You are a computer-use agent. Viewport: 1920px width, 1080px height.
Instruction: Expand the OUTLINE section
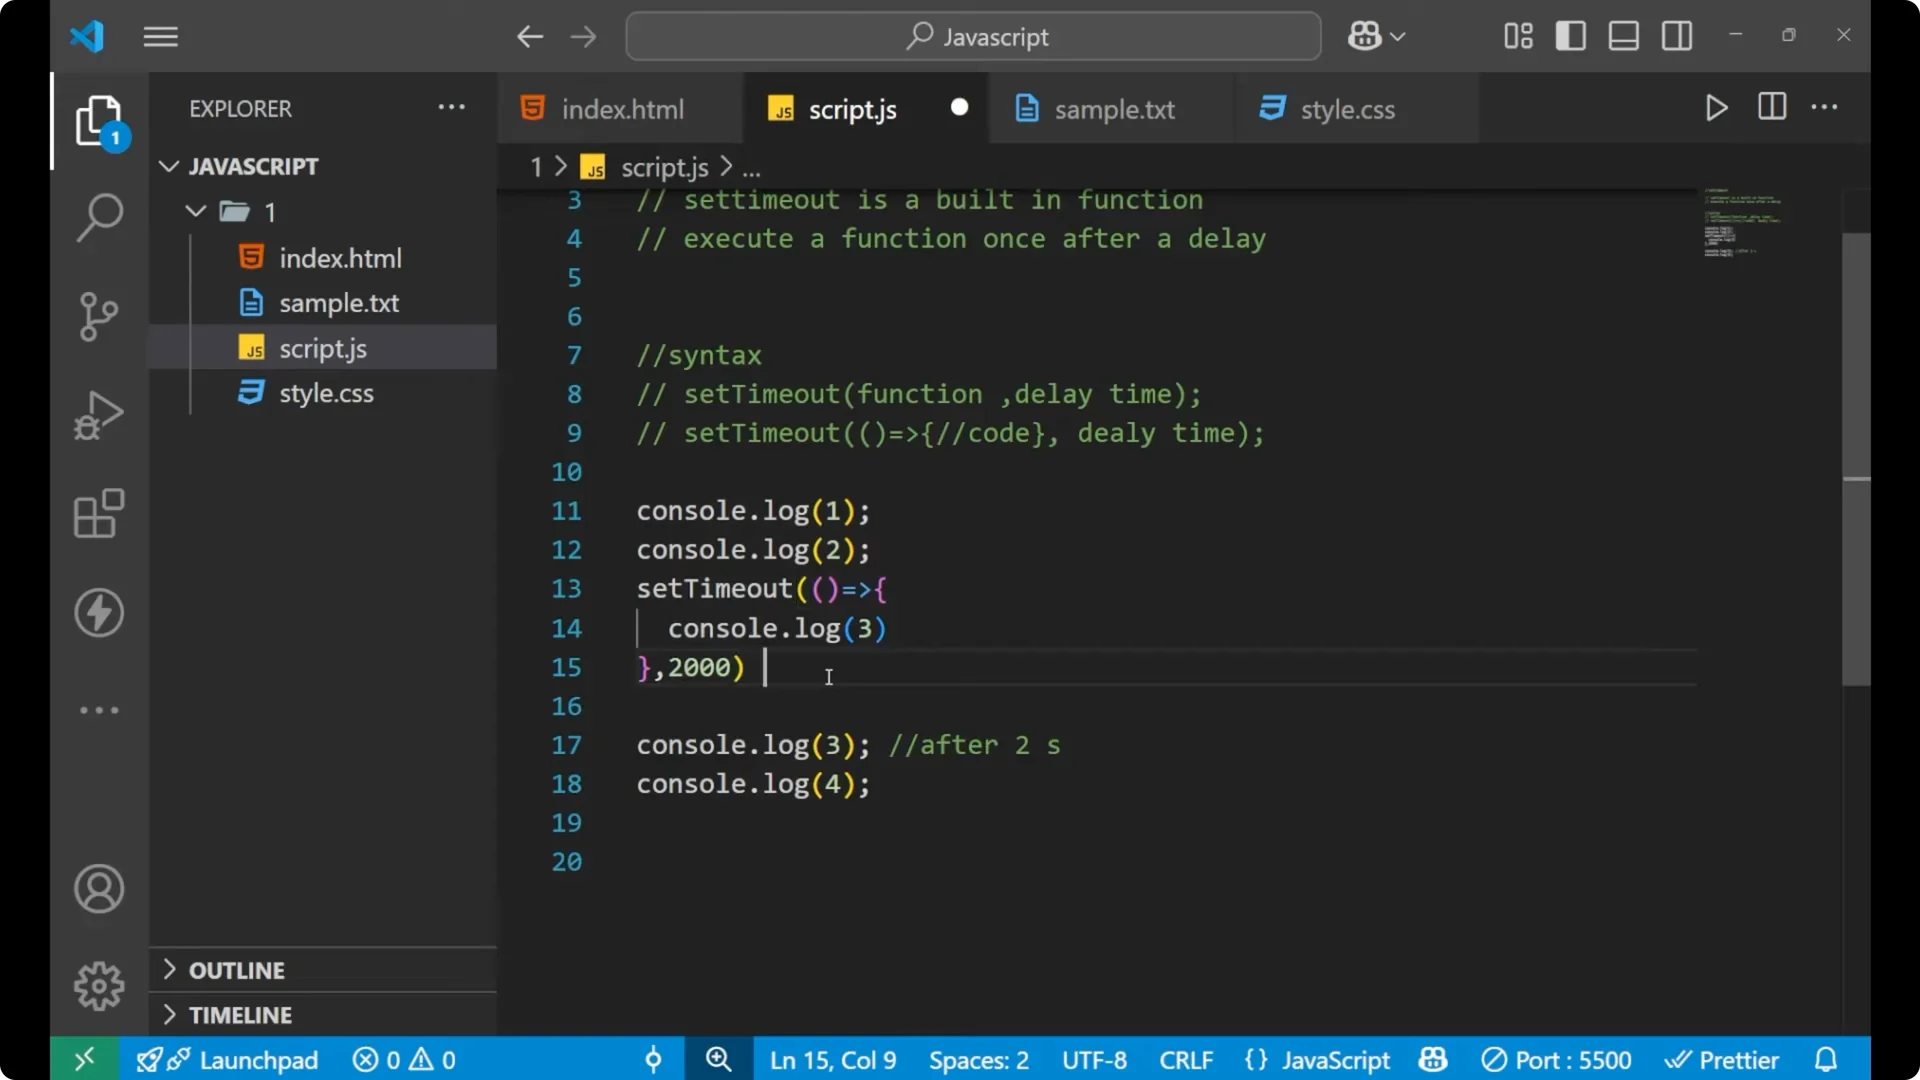point(237,969)
